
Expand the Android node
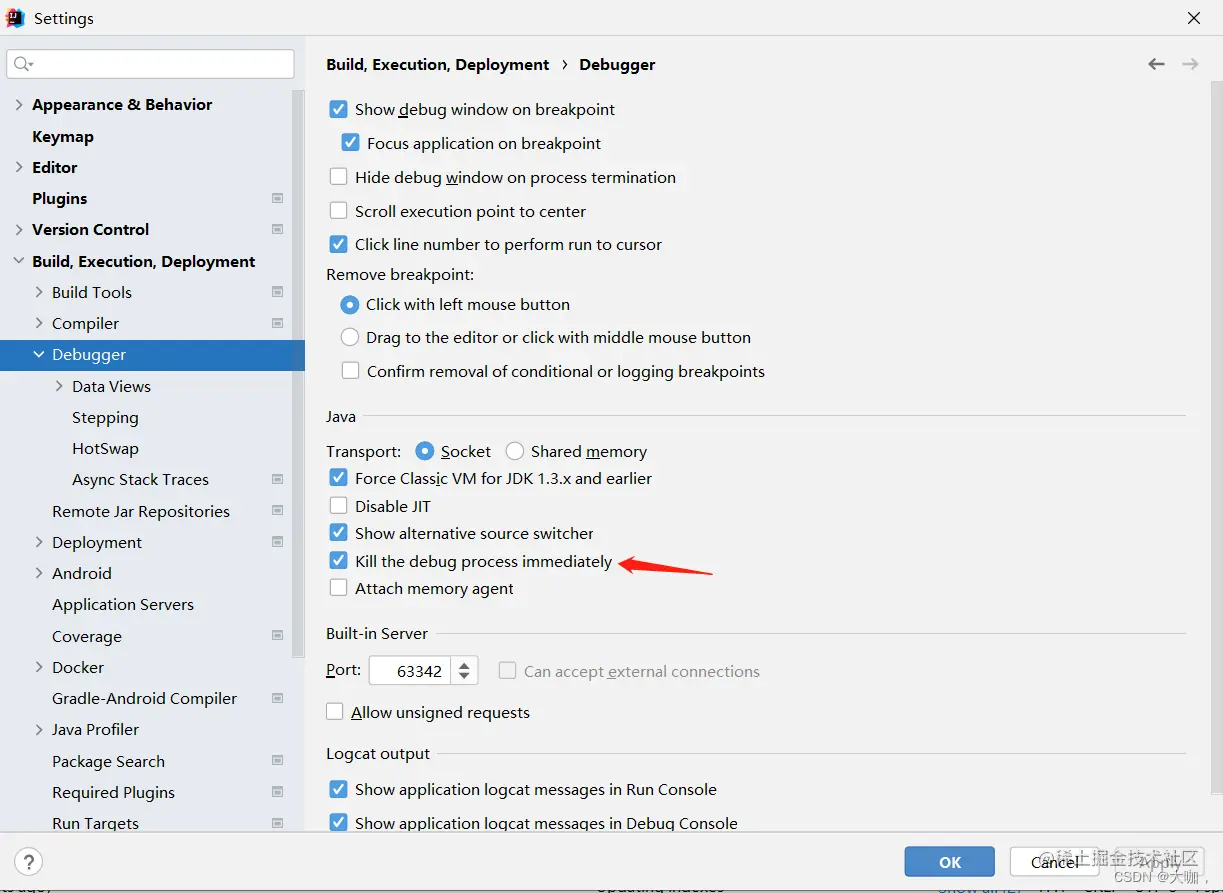pos(39,573)
